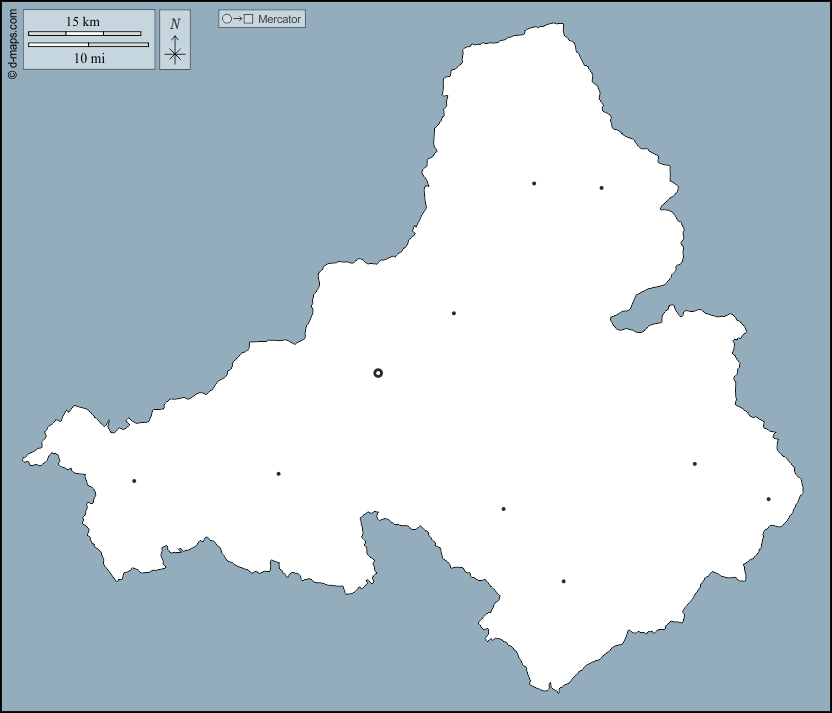This screenshot has width=832, height=713.
Task: Click the kilometre scale bar
Action: click(84, 33)
